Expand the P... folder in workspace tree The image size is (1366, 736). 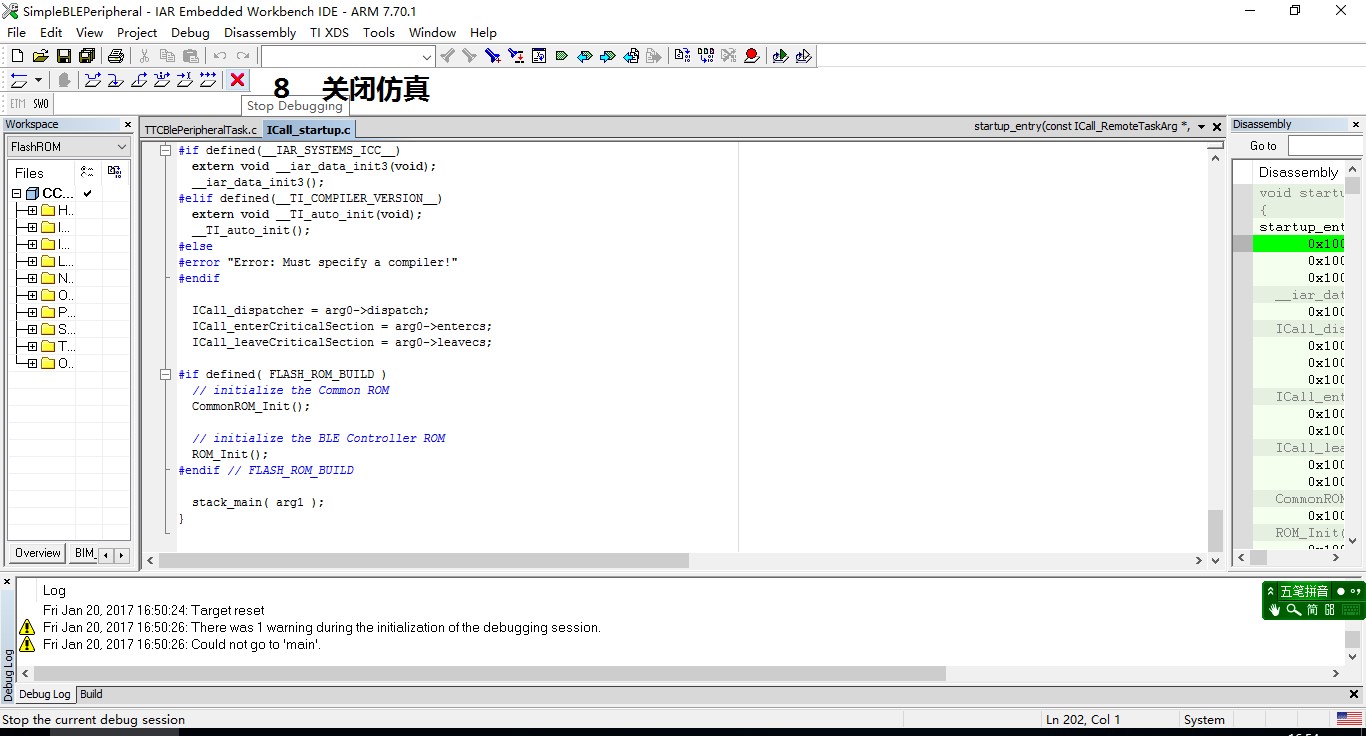coord(32,313)
